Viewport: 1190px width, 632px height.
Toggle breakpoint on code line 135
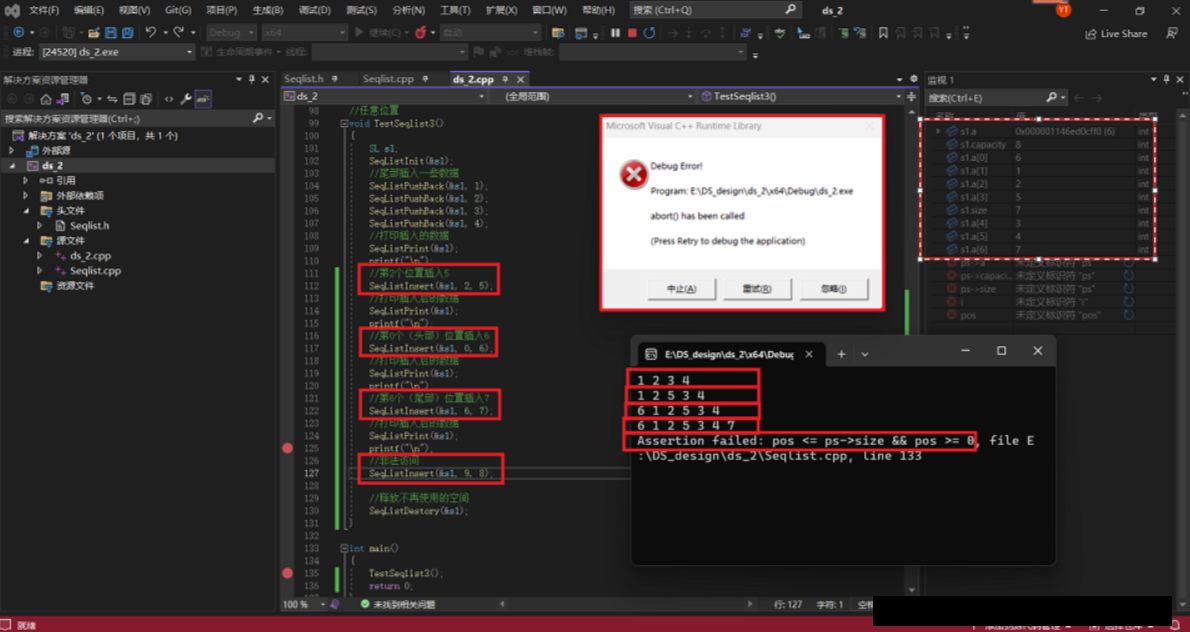tap(287, 573)
